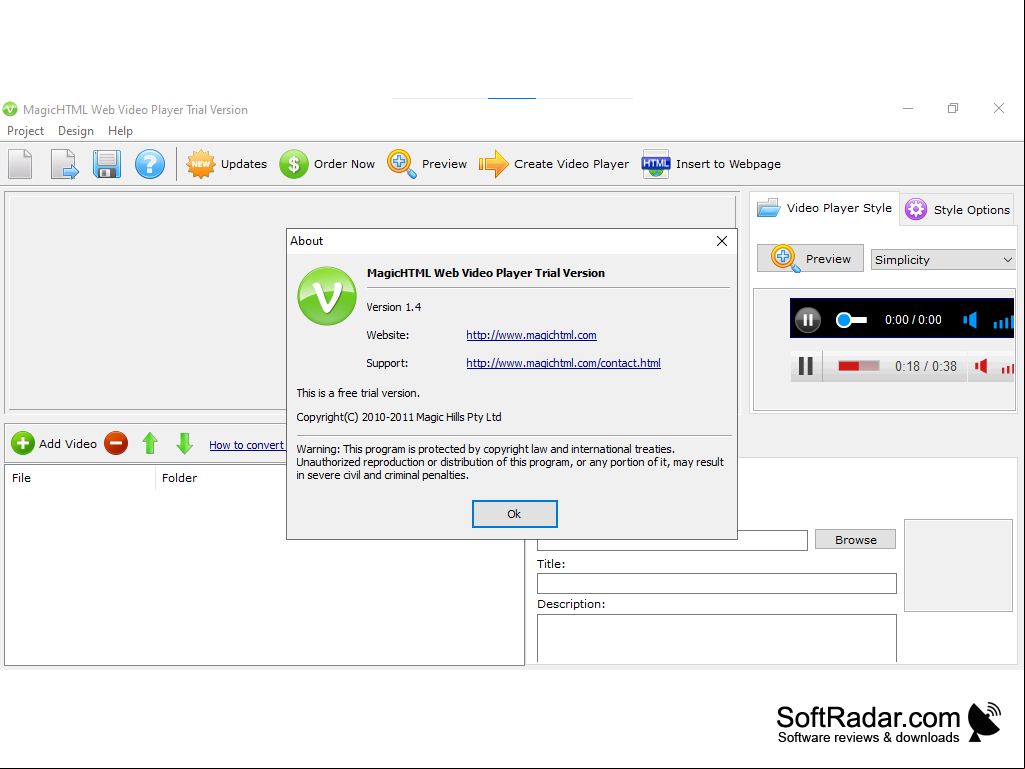Click the pause button on the light player style
Image resolution: width=1025 pixels, height=769 pixels.
point(806,366)
